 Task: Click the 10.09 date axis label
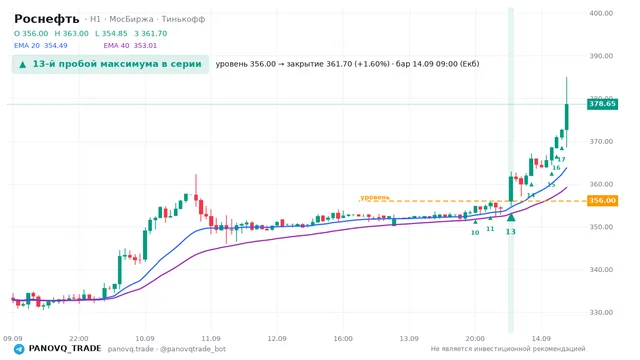click(x=145, y=339)
